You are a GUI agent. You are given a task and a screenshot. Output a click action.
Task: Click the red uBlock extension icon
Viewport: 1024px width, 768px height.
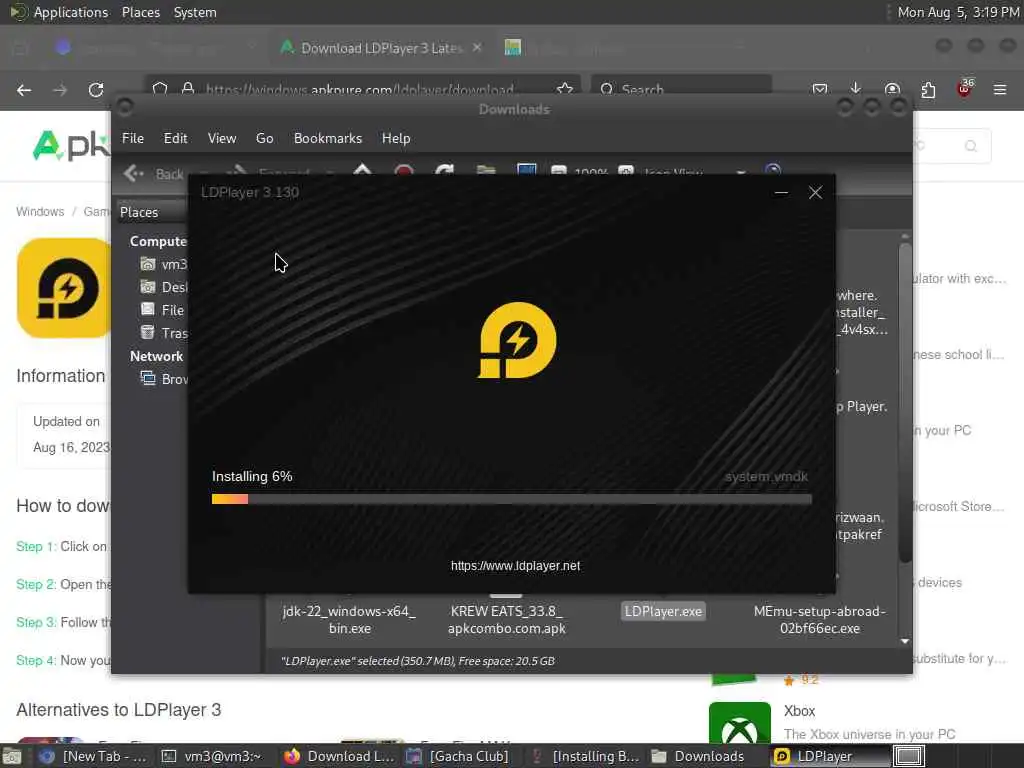tap(965, 88)
